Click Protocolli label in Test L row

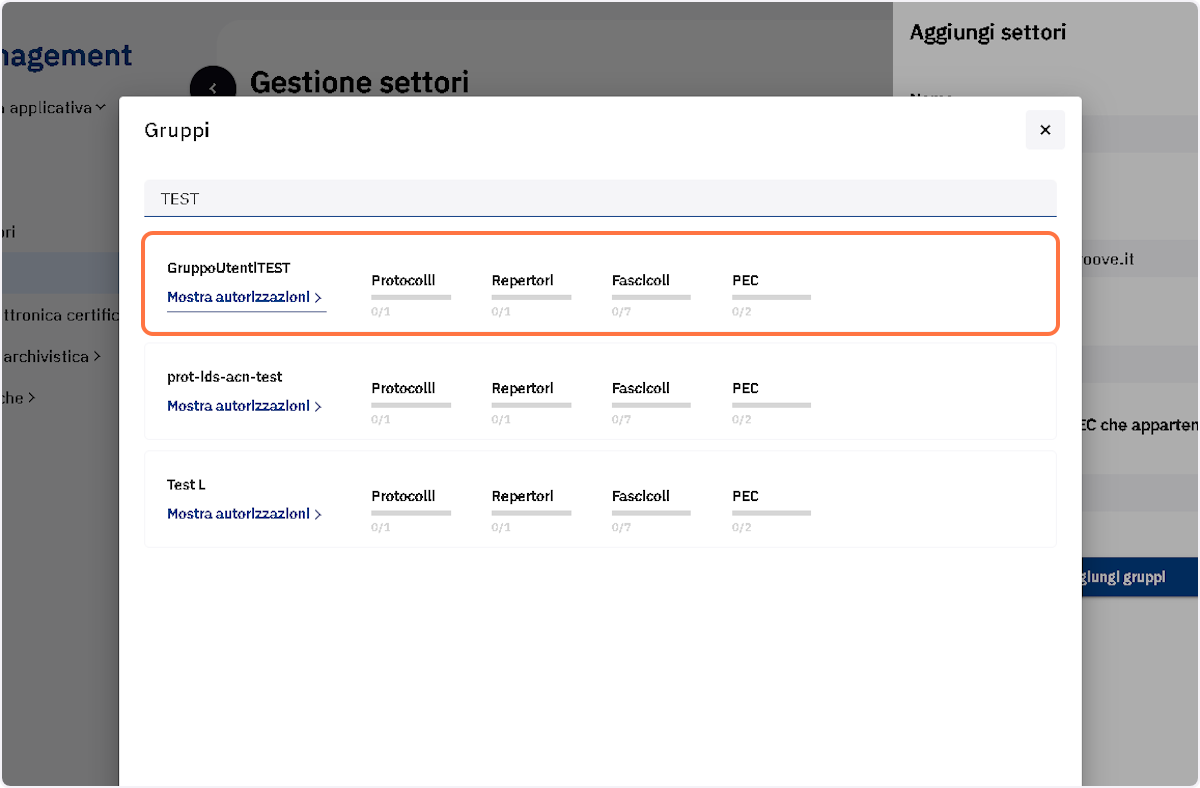[x=403, y=496]
